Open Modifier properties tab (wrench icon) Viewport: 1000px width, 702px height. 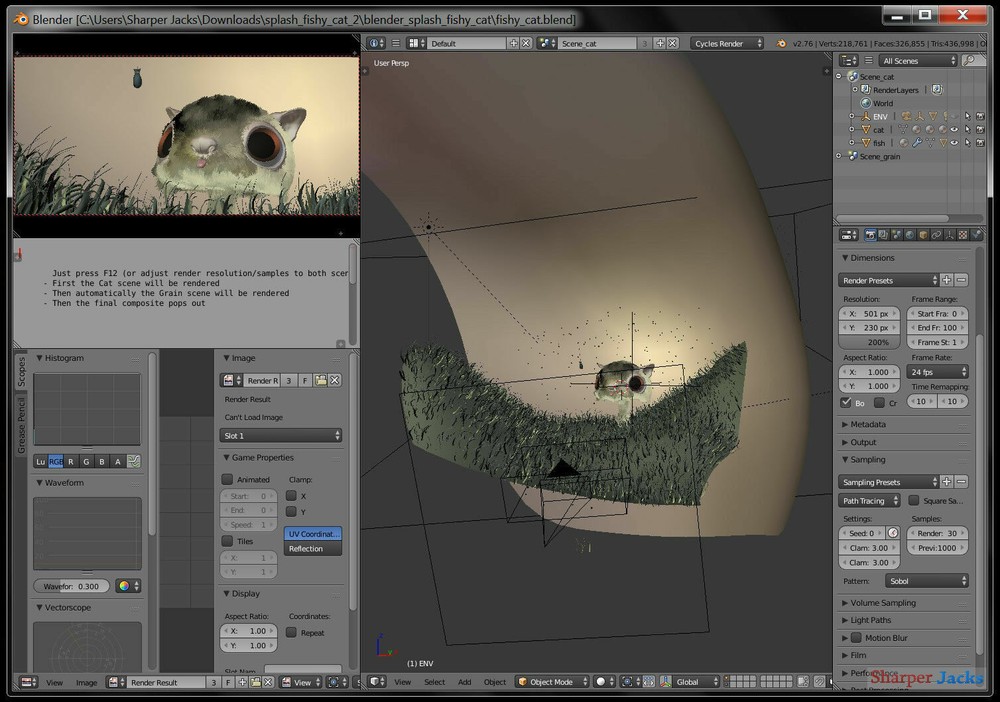point(951,234)
